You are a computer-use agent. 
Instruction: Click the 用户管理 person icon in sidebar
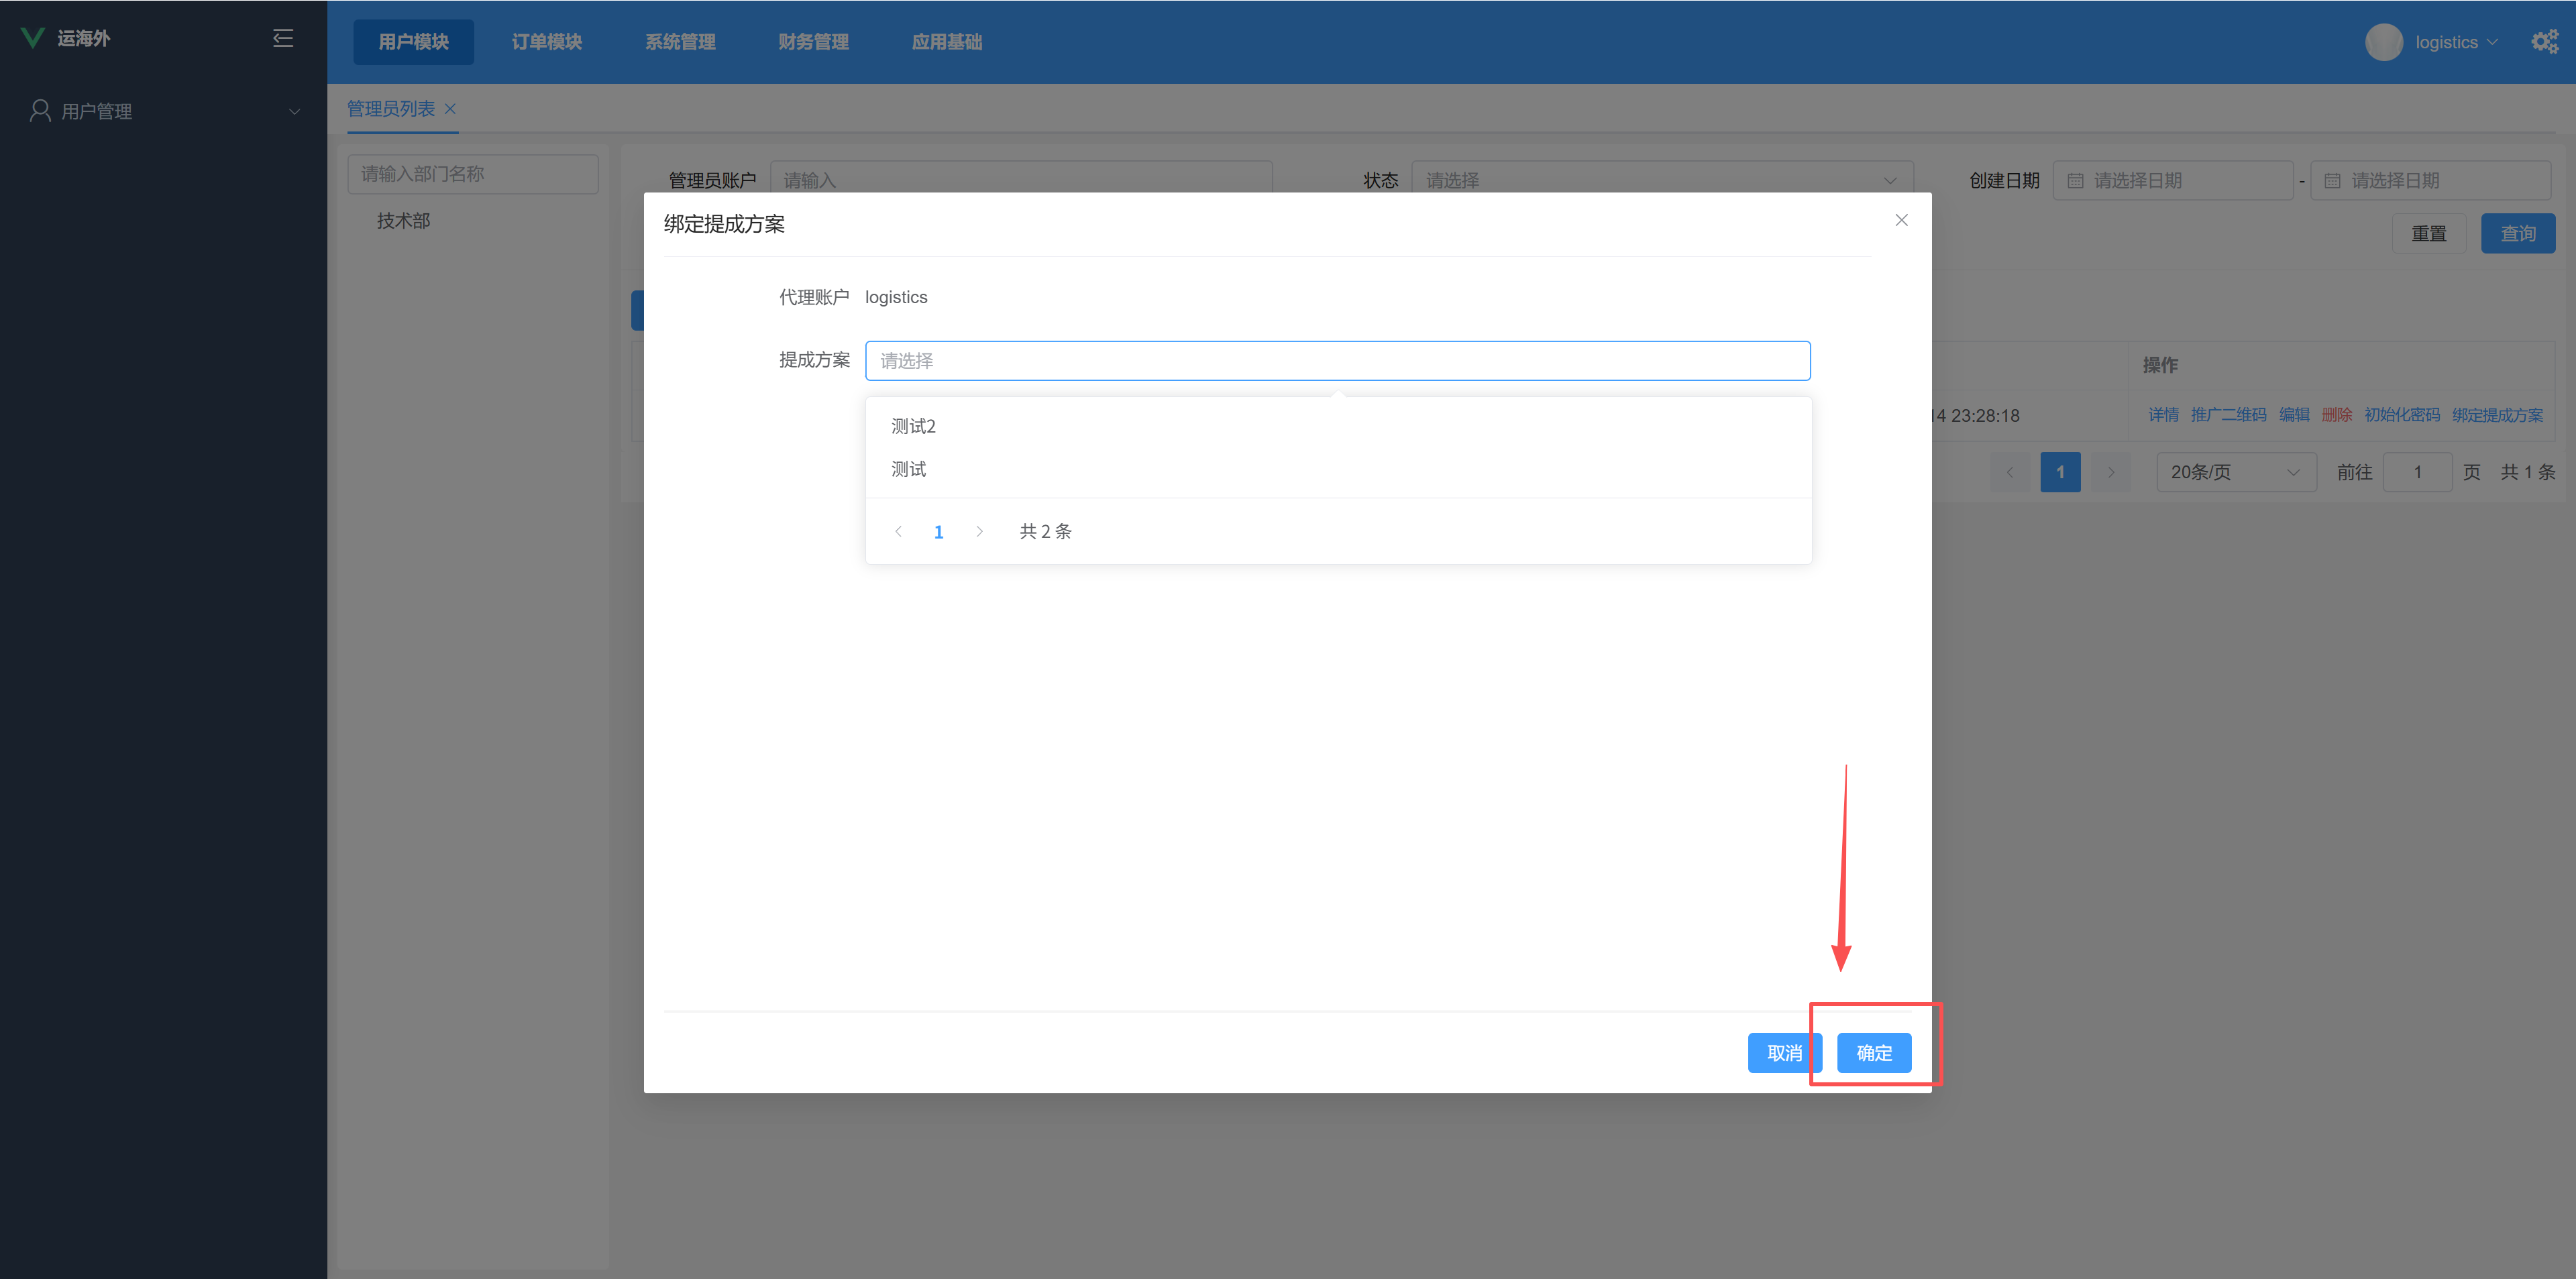coord(40,111)
